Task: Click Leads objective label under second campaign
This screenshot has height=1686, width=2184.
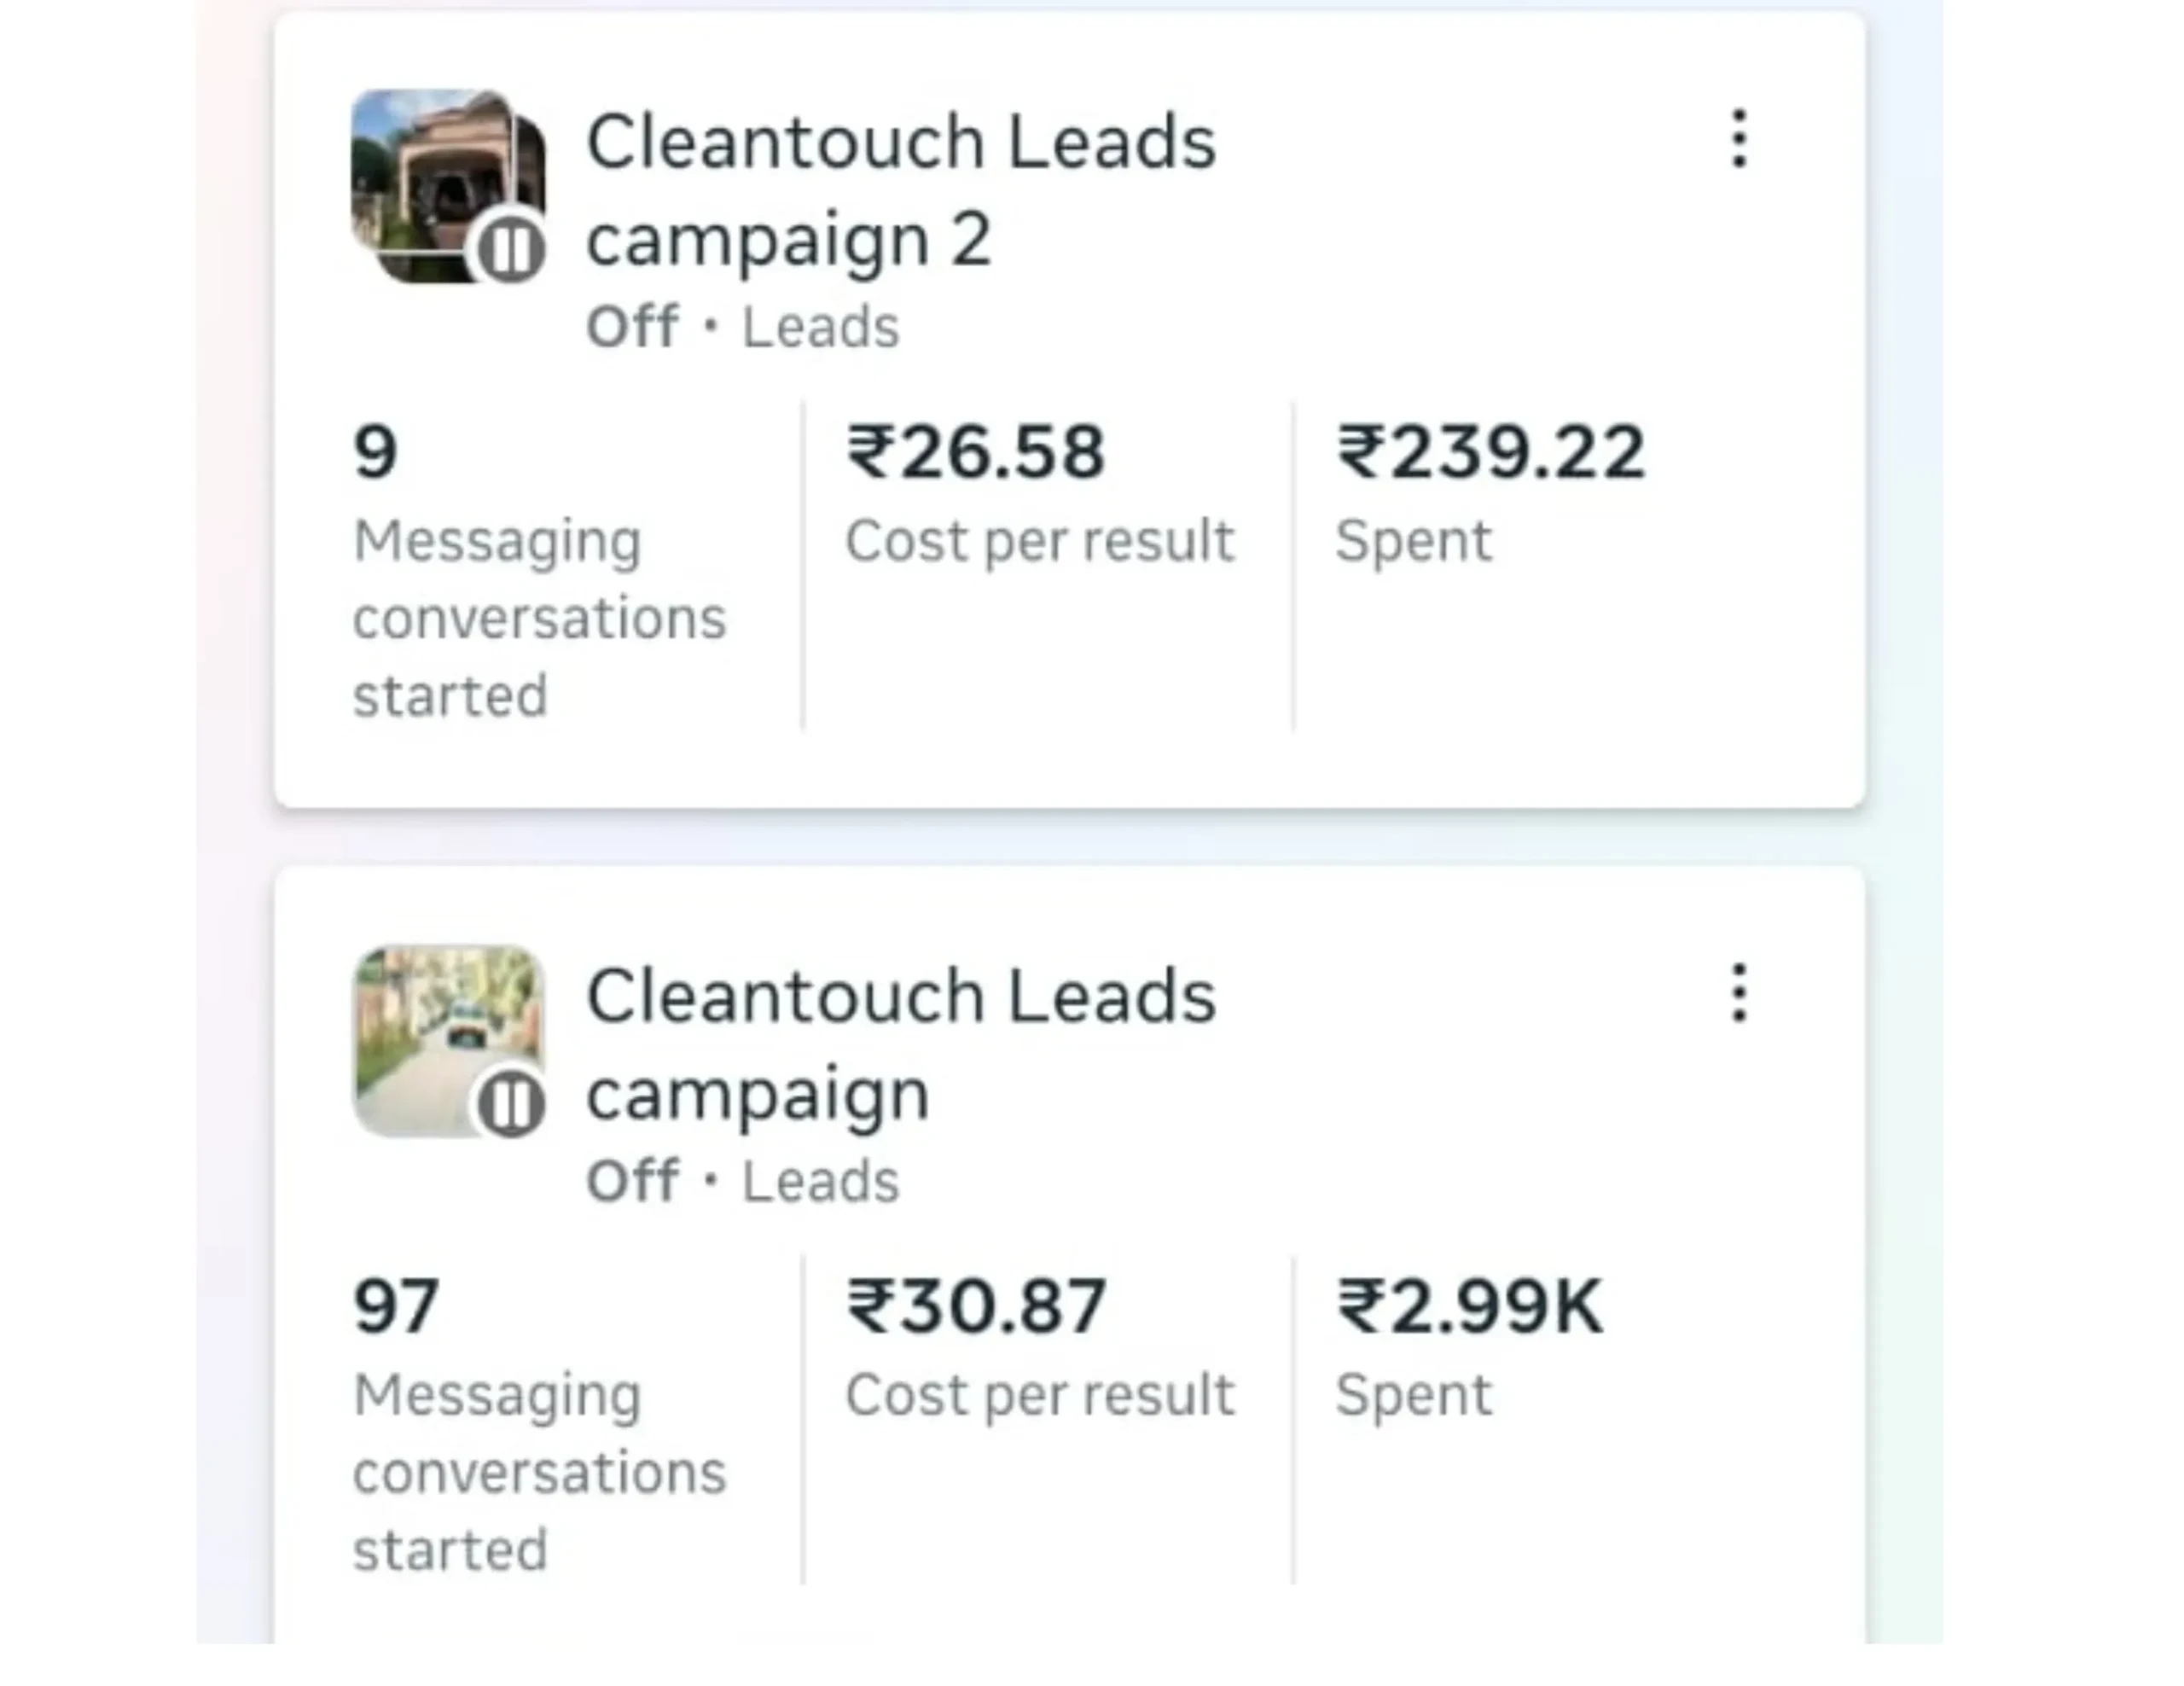Action: [x=820, y=1181]
